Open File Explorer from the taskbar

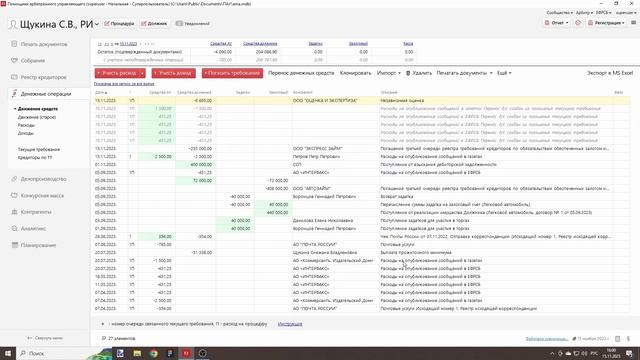point(137,353)
